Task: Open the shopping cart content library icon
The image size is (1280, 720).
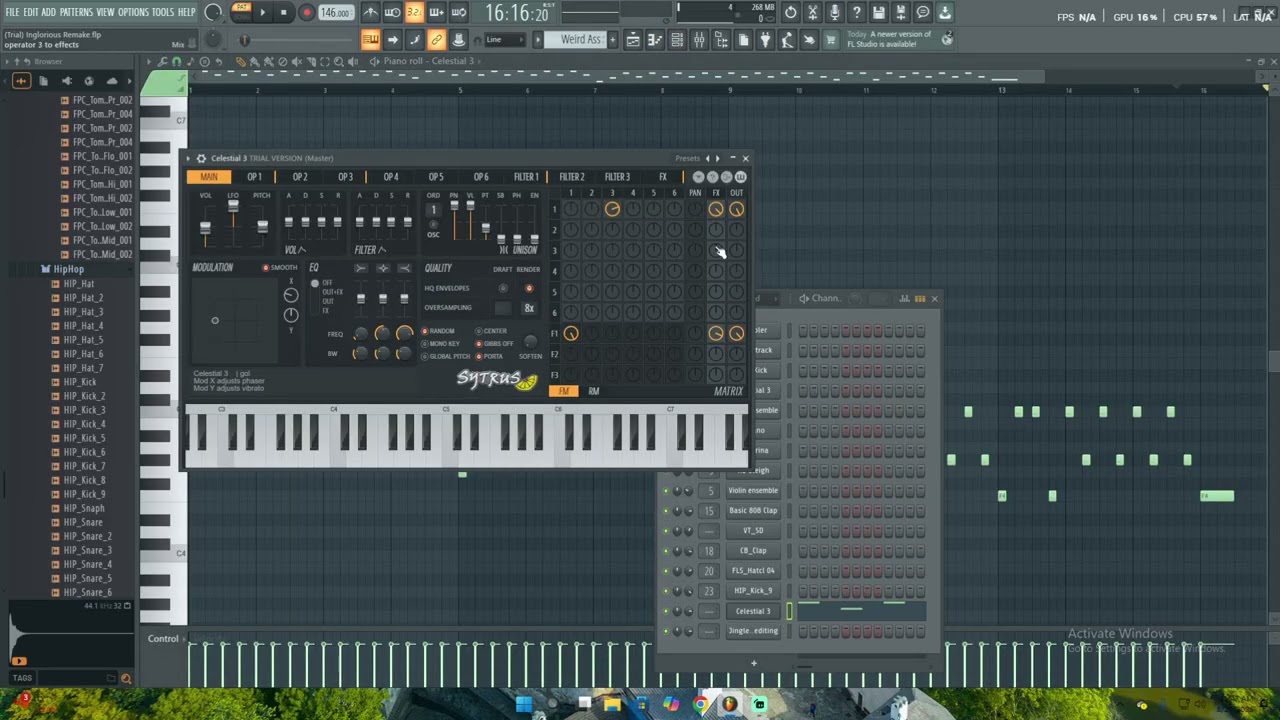Action: (830, 40)
